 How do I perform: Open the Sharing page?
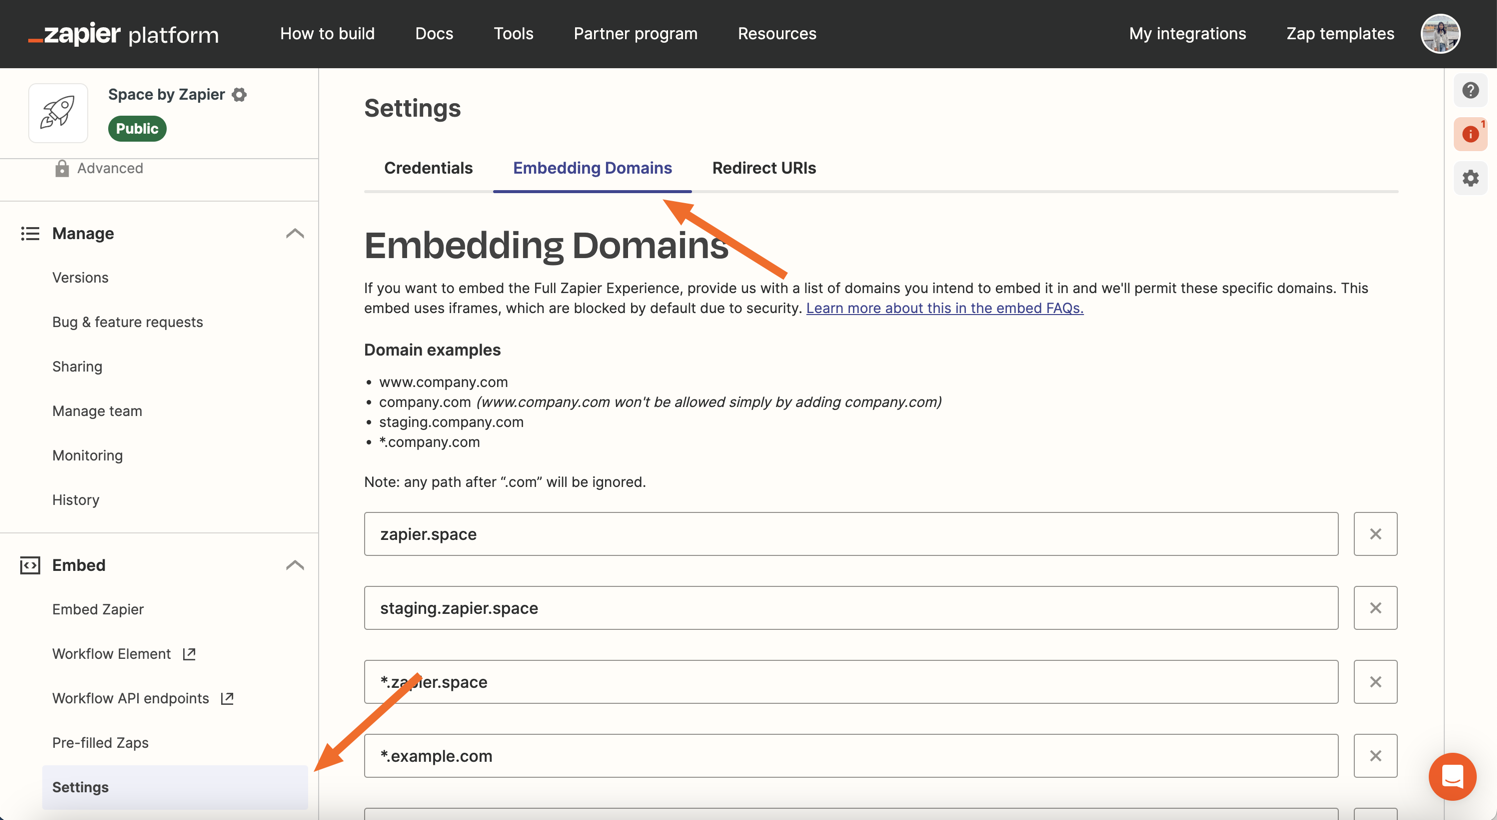coord(77,366)
